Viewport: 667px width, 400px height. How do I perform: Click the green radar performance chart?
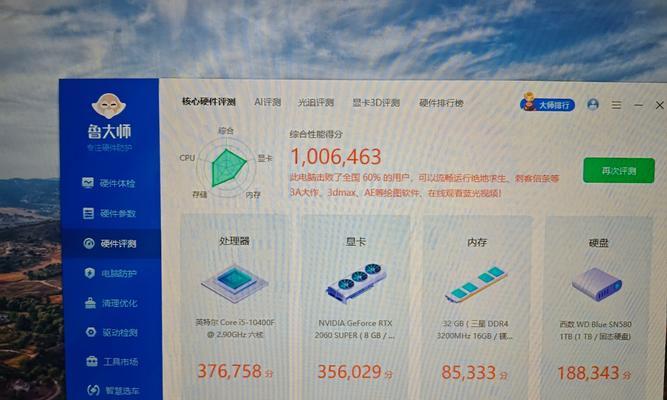(227, 167)
